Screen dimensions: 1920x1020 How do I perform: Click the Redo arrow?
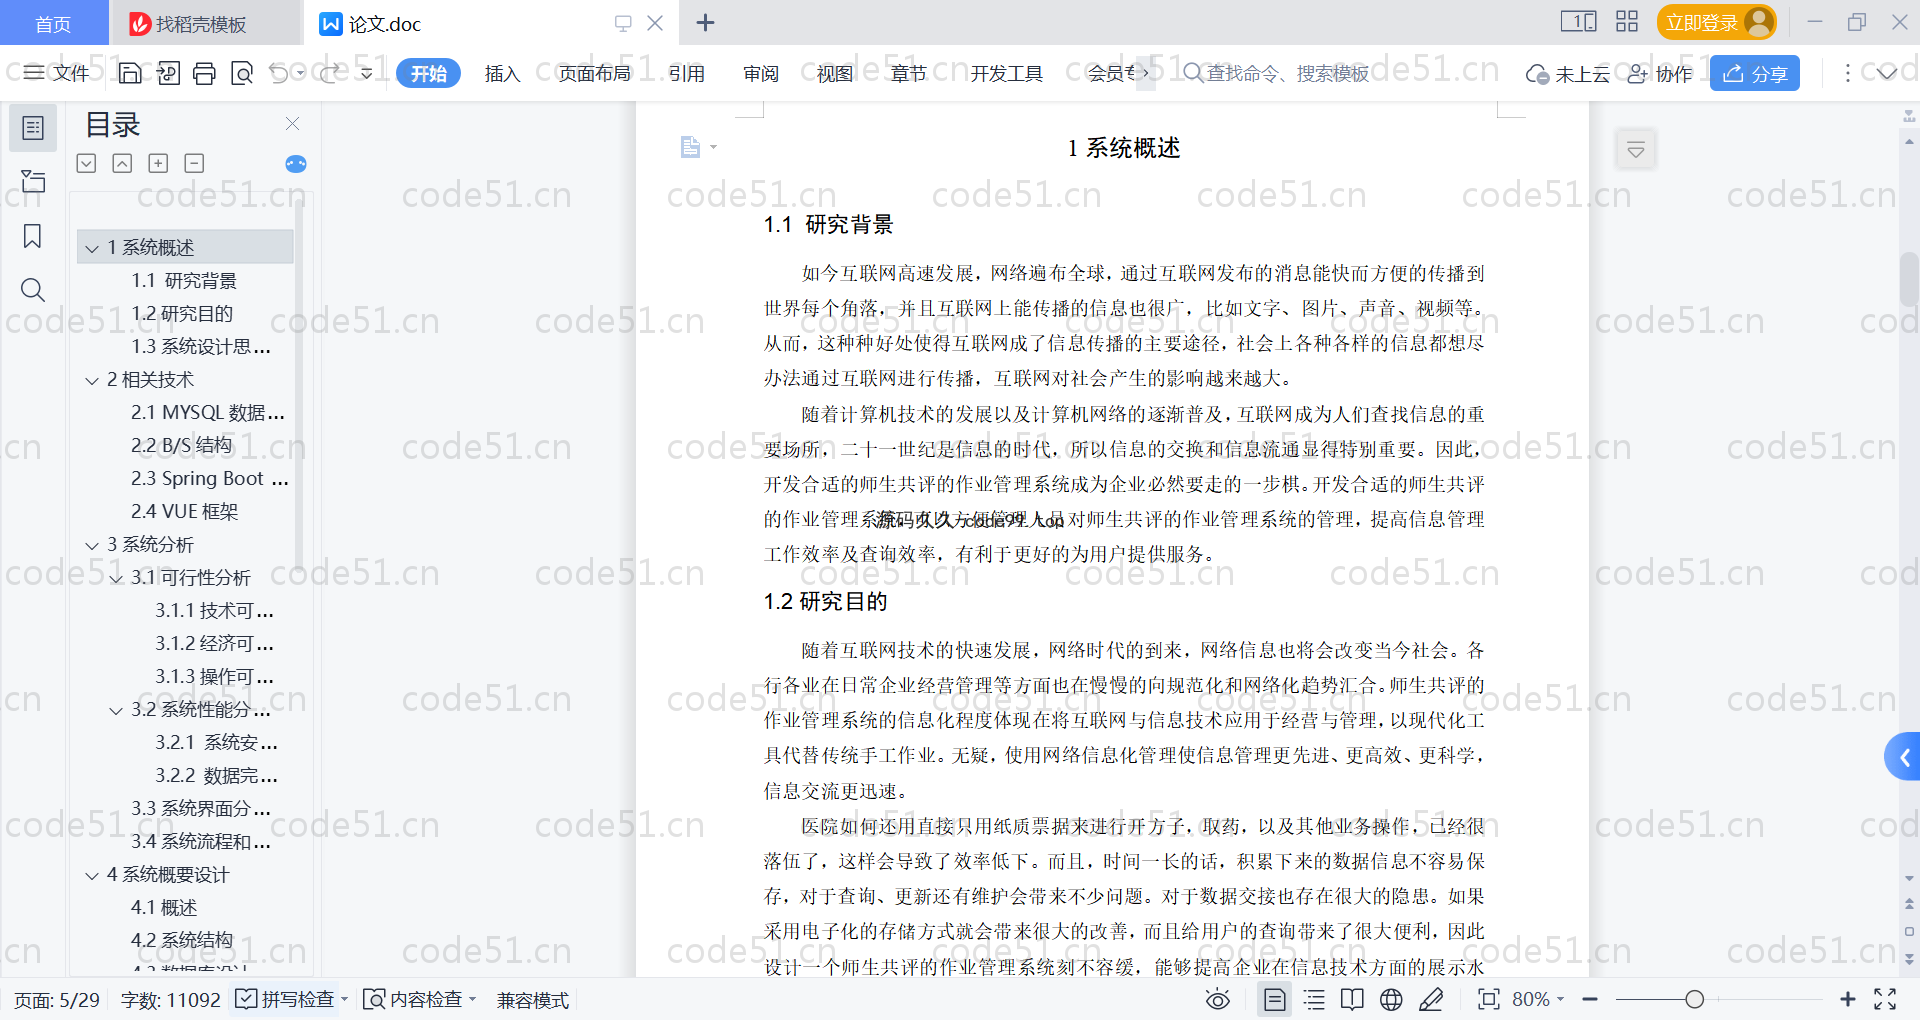tap(330, 73)
